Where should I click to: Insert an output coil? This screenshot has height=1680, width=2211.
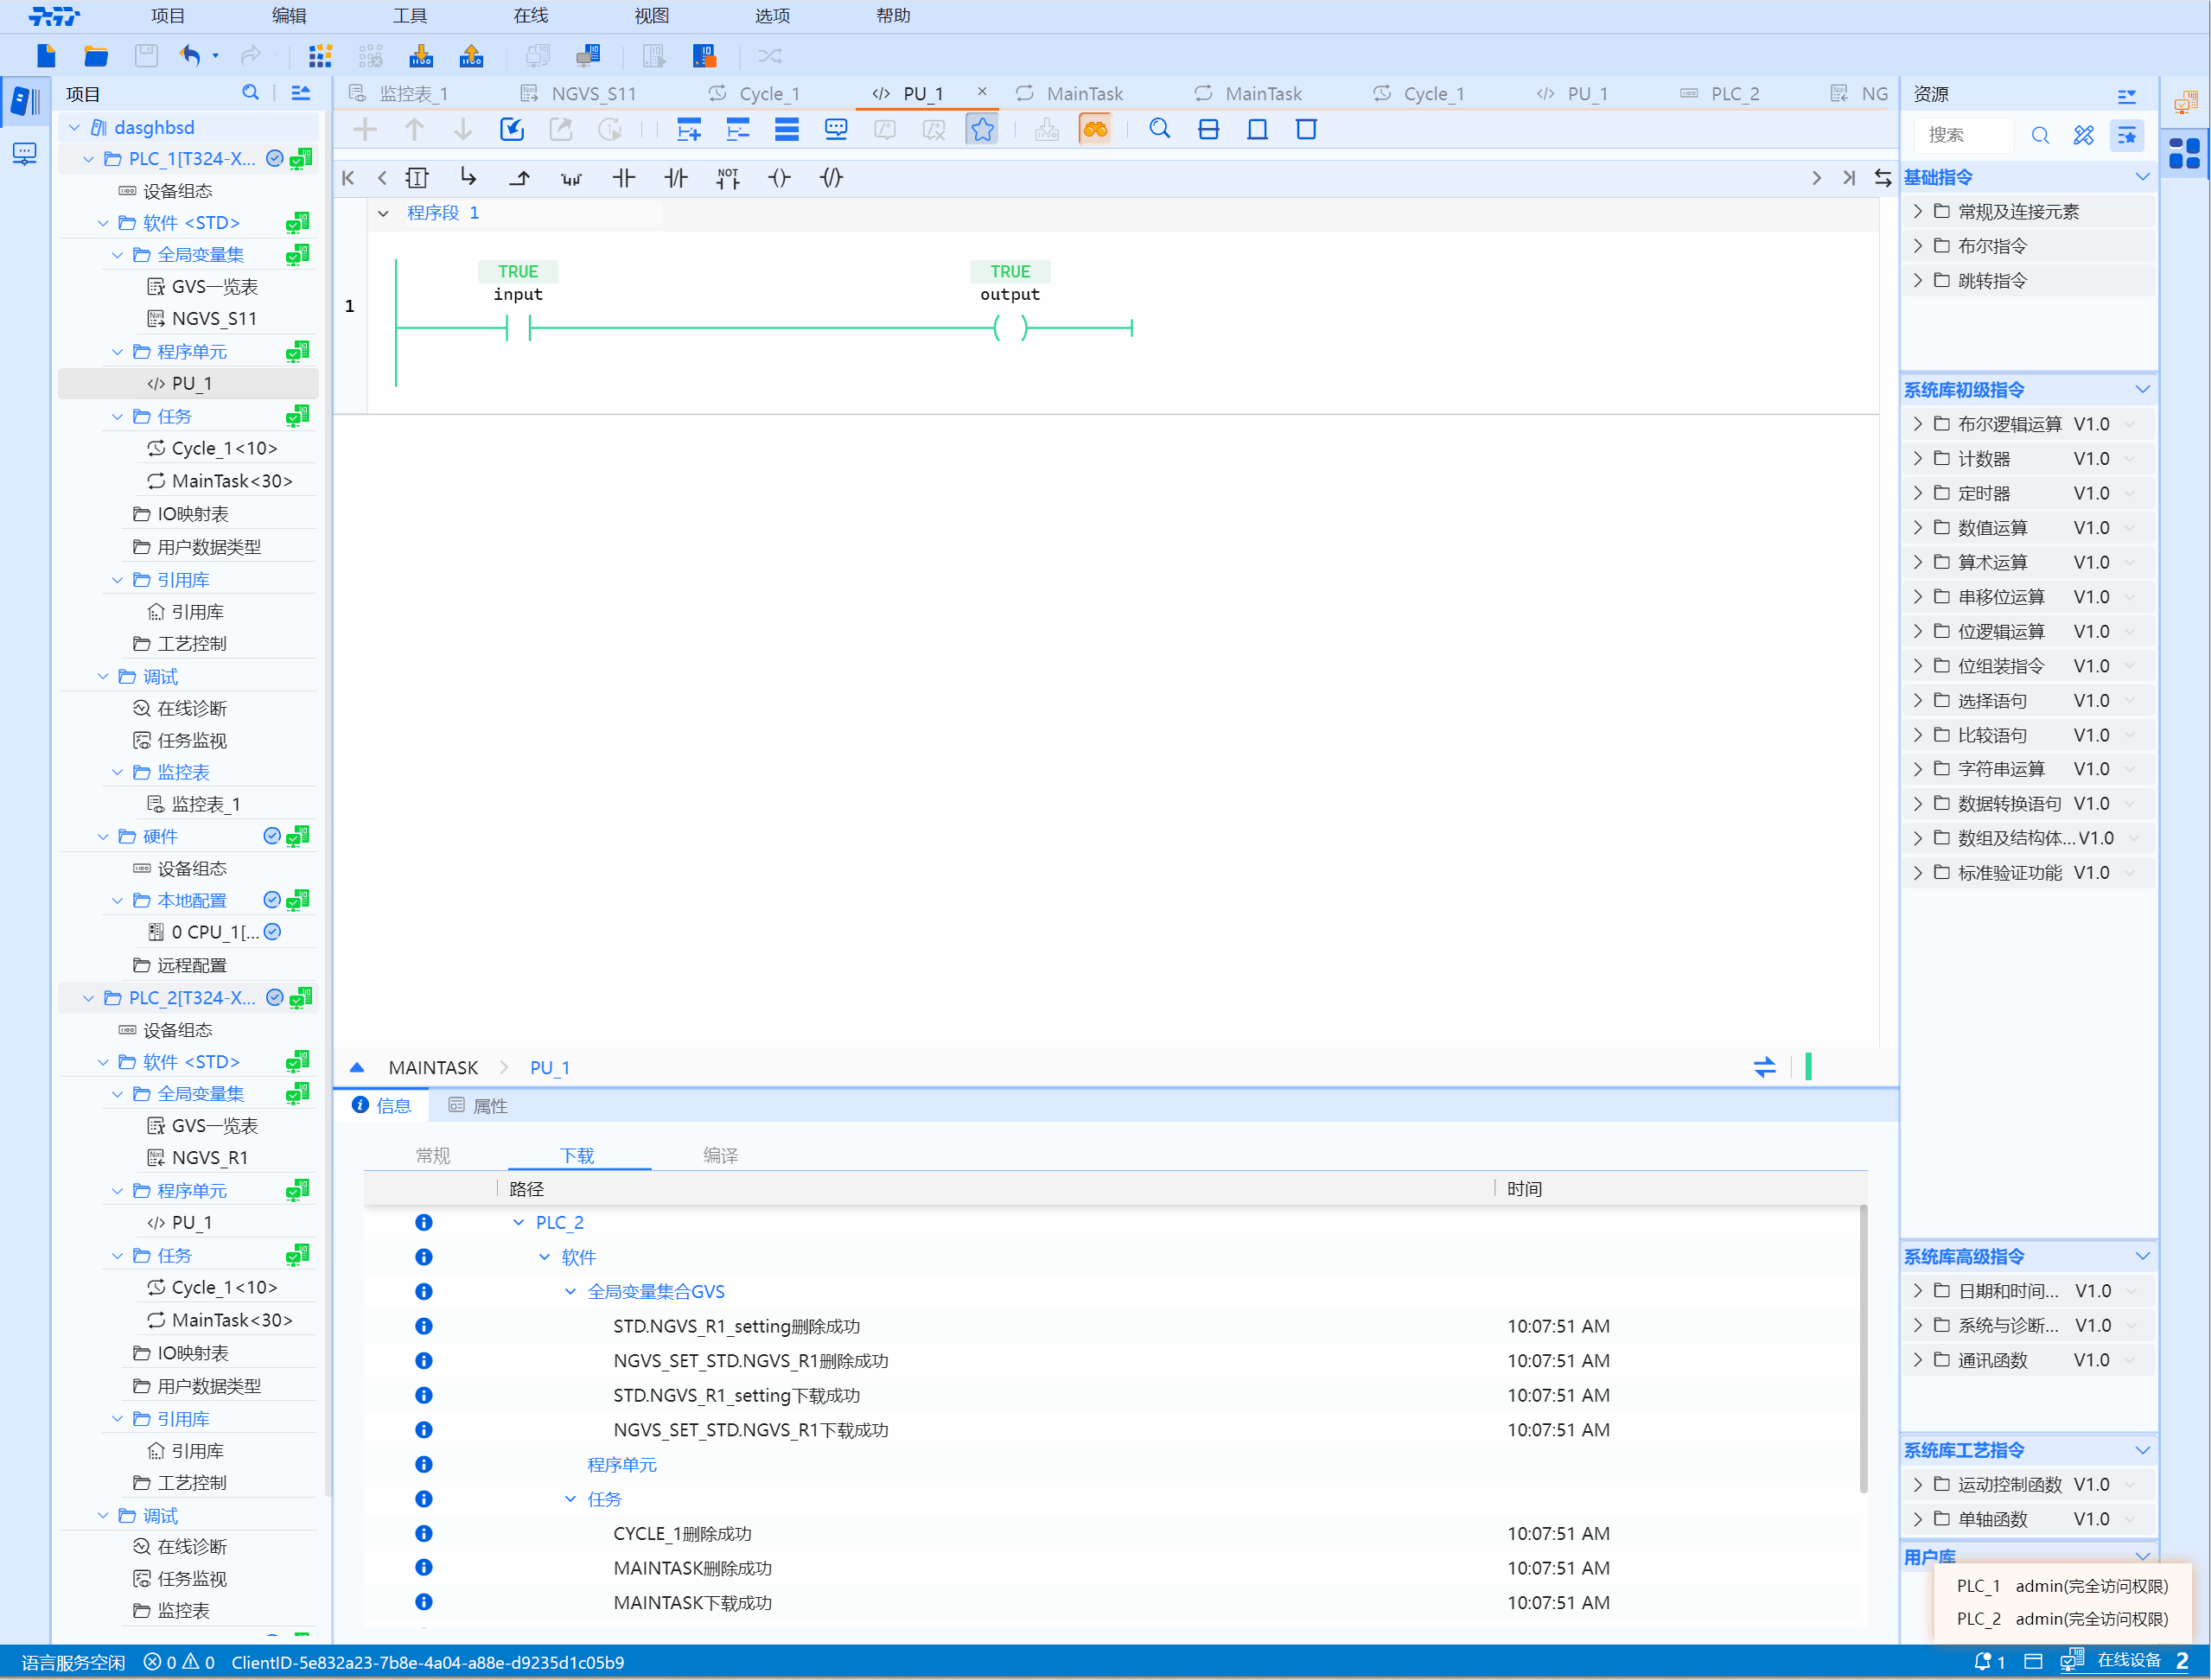(779, 178)
